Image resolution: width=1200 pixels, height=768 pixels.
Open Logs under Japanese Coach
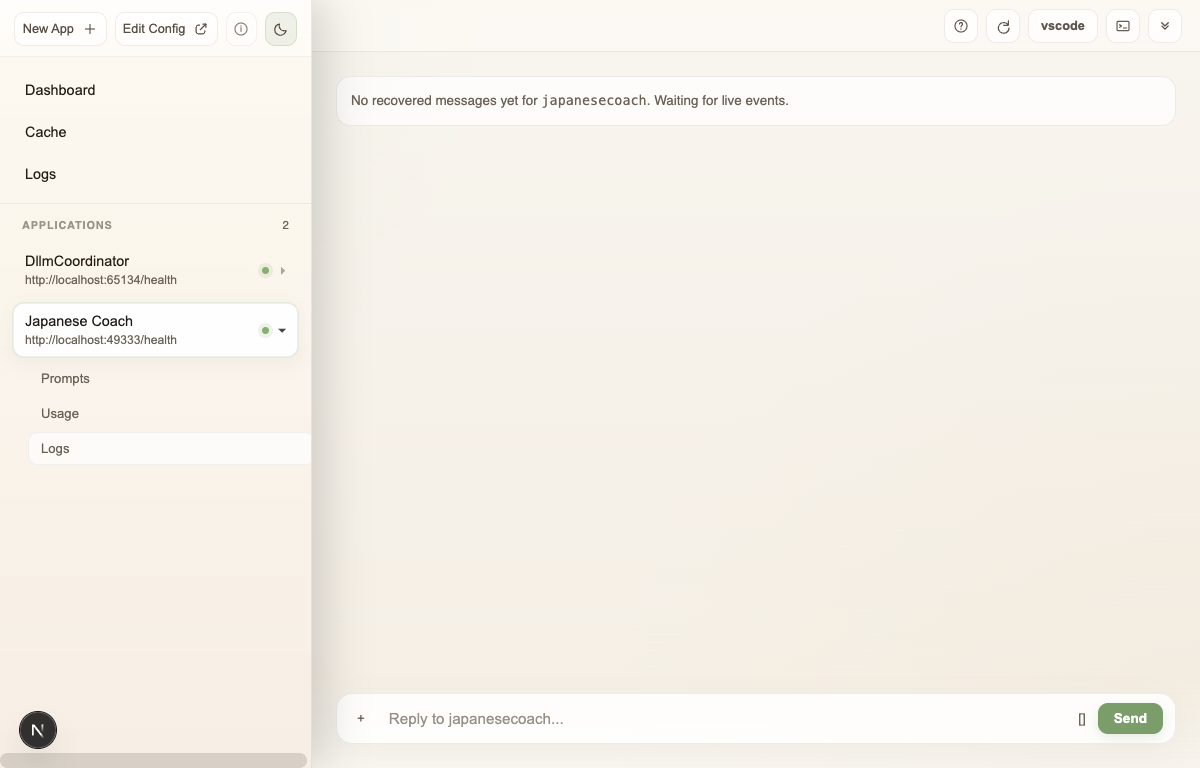170,448
